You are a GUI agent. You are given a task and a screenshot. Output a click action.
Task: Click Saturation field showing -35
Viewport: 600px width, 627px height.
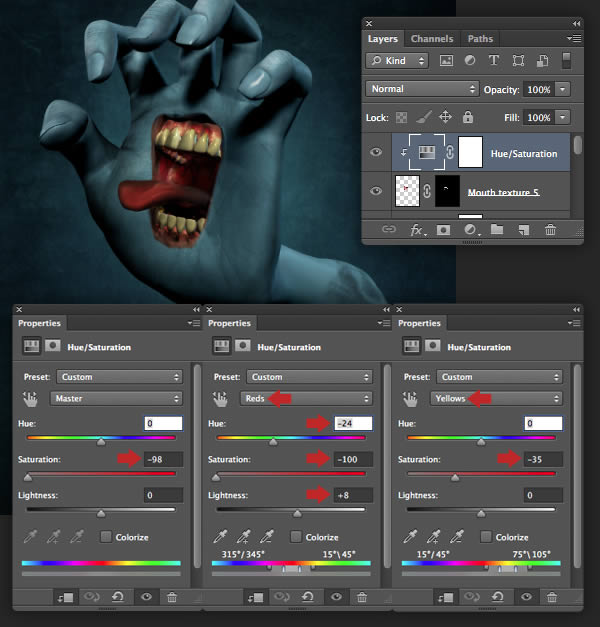point(543,459)
